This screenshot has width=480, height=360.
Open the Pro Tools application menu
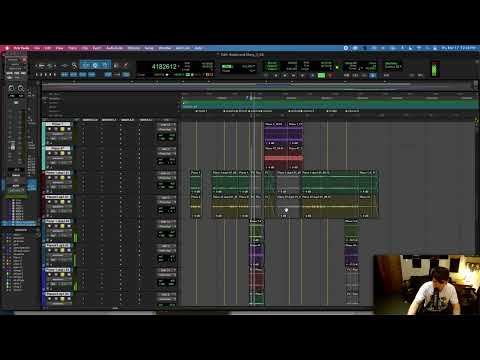pos(21,48)
